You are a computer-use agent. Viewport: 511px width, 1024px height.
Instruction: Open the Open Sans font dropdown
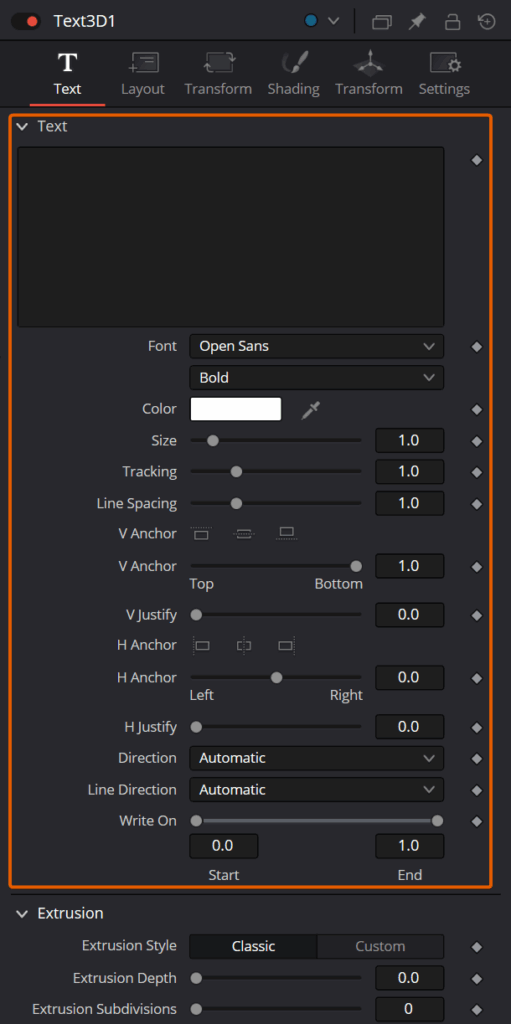click(x=316, y=346)
